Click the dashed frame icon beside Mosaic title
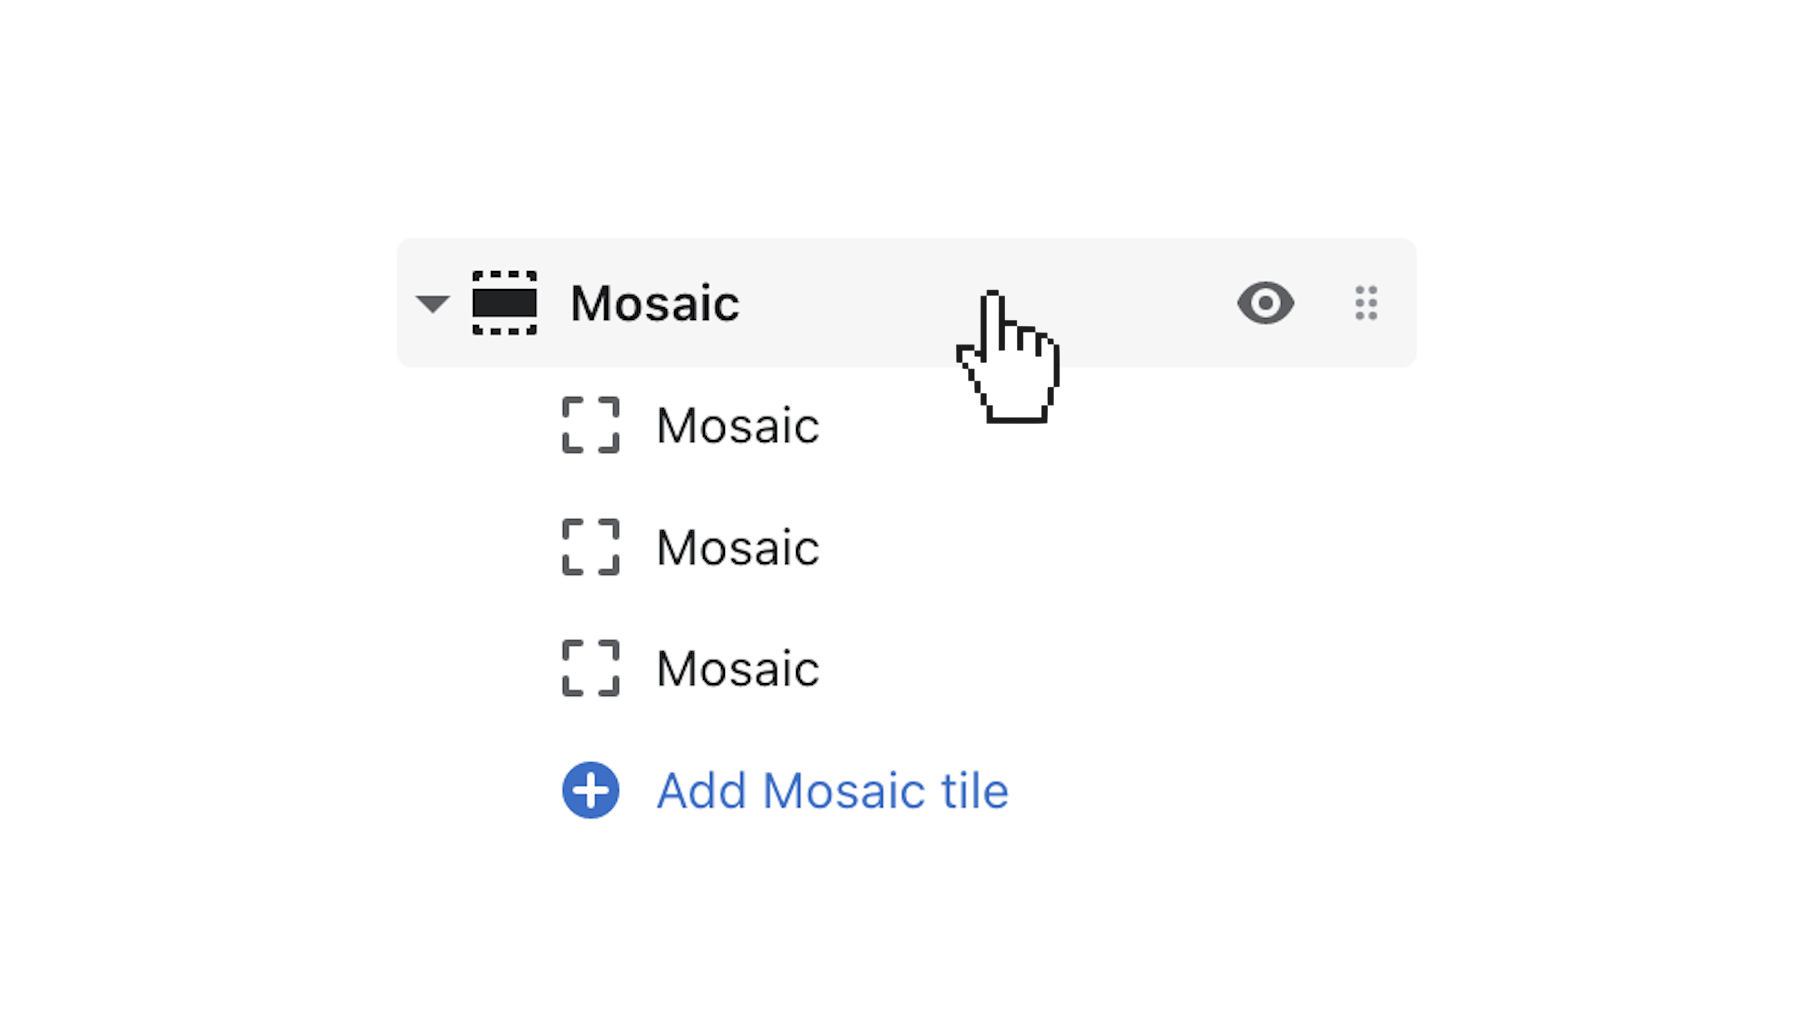Image resolution: width=1820 pixels, height=1018 pixels. [506, 304]
